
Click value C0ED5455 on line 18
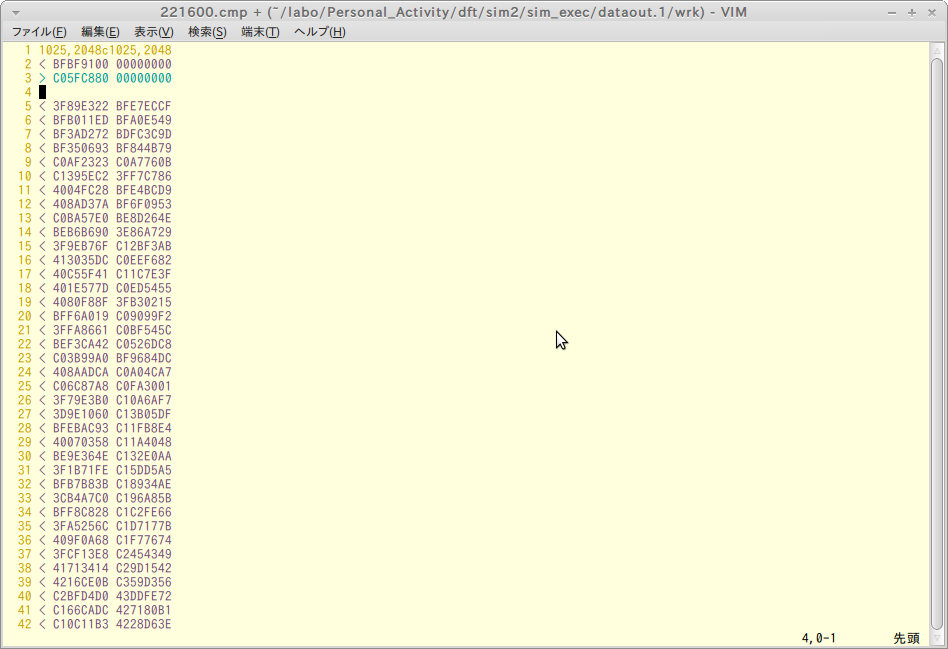144,288
